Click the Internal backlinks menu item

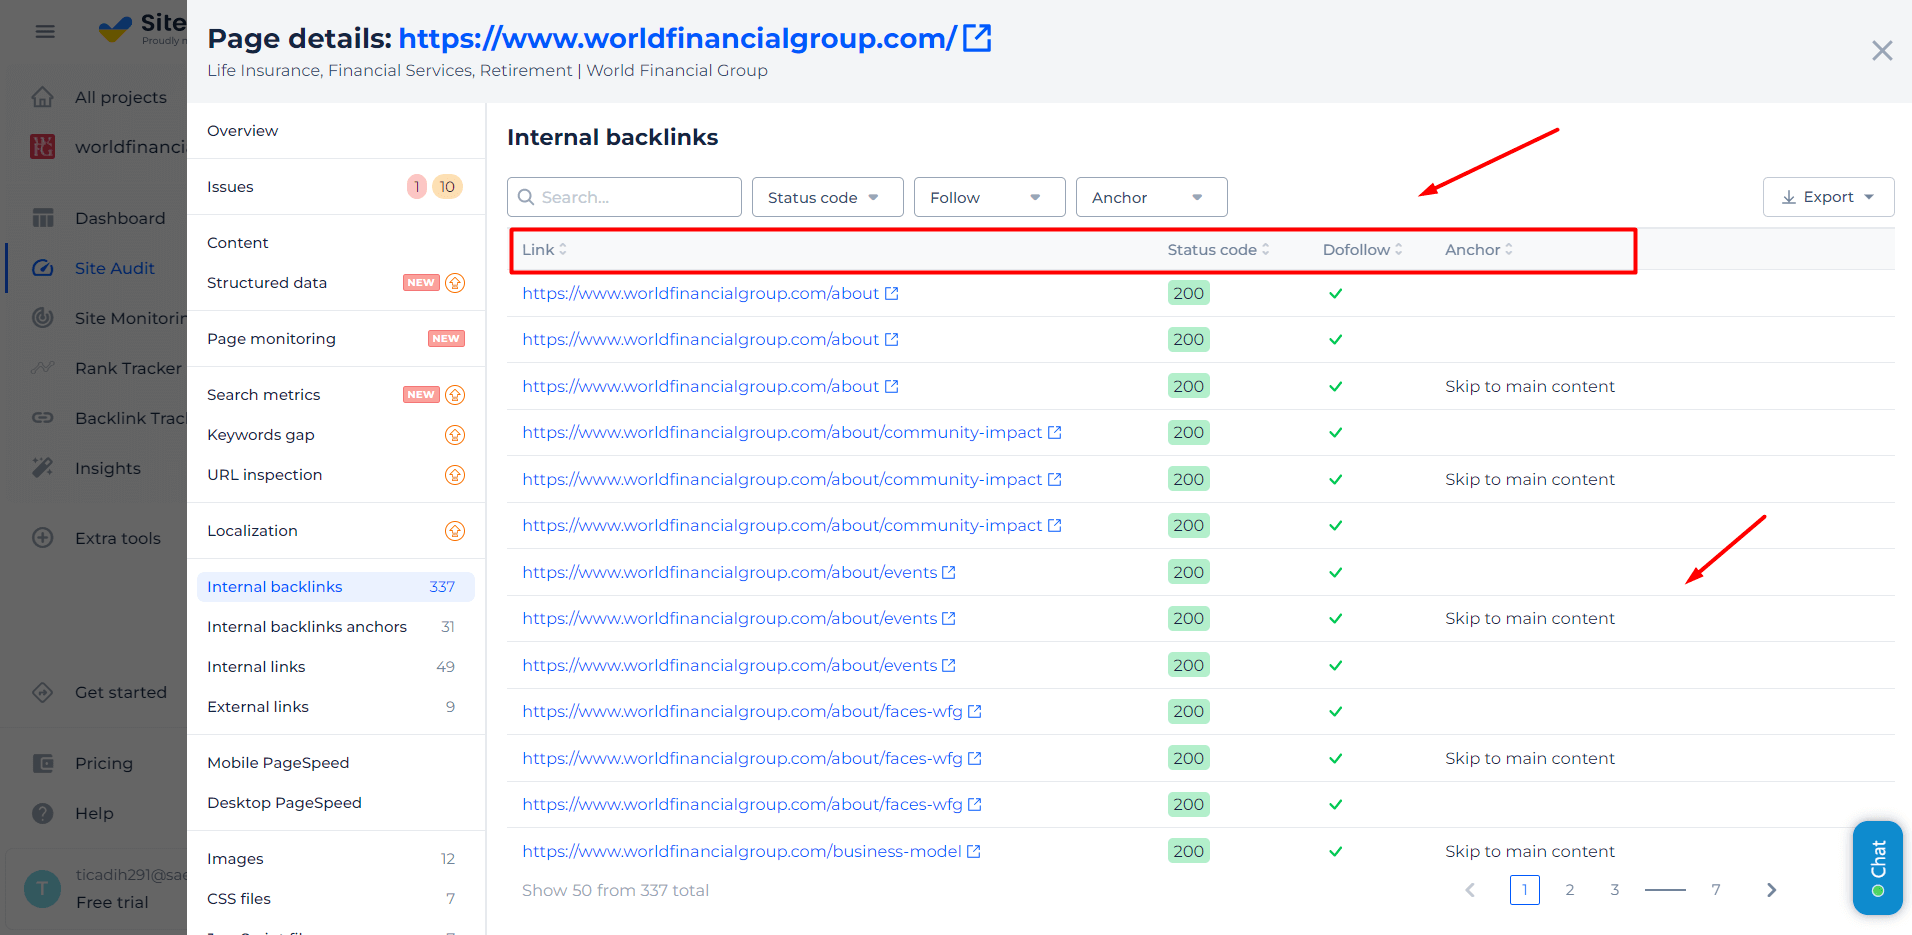(x=336, y=587)
